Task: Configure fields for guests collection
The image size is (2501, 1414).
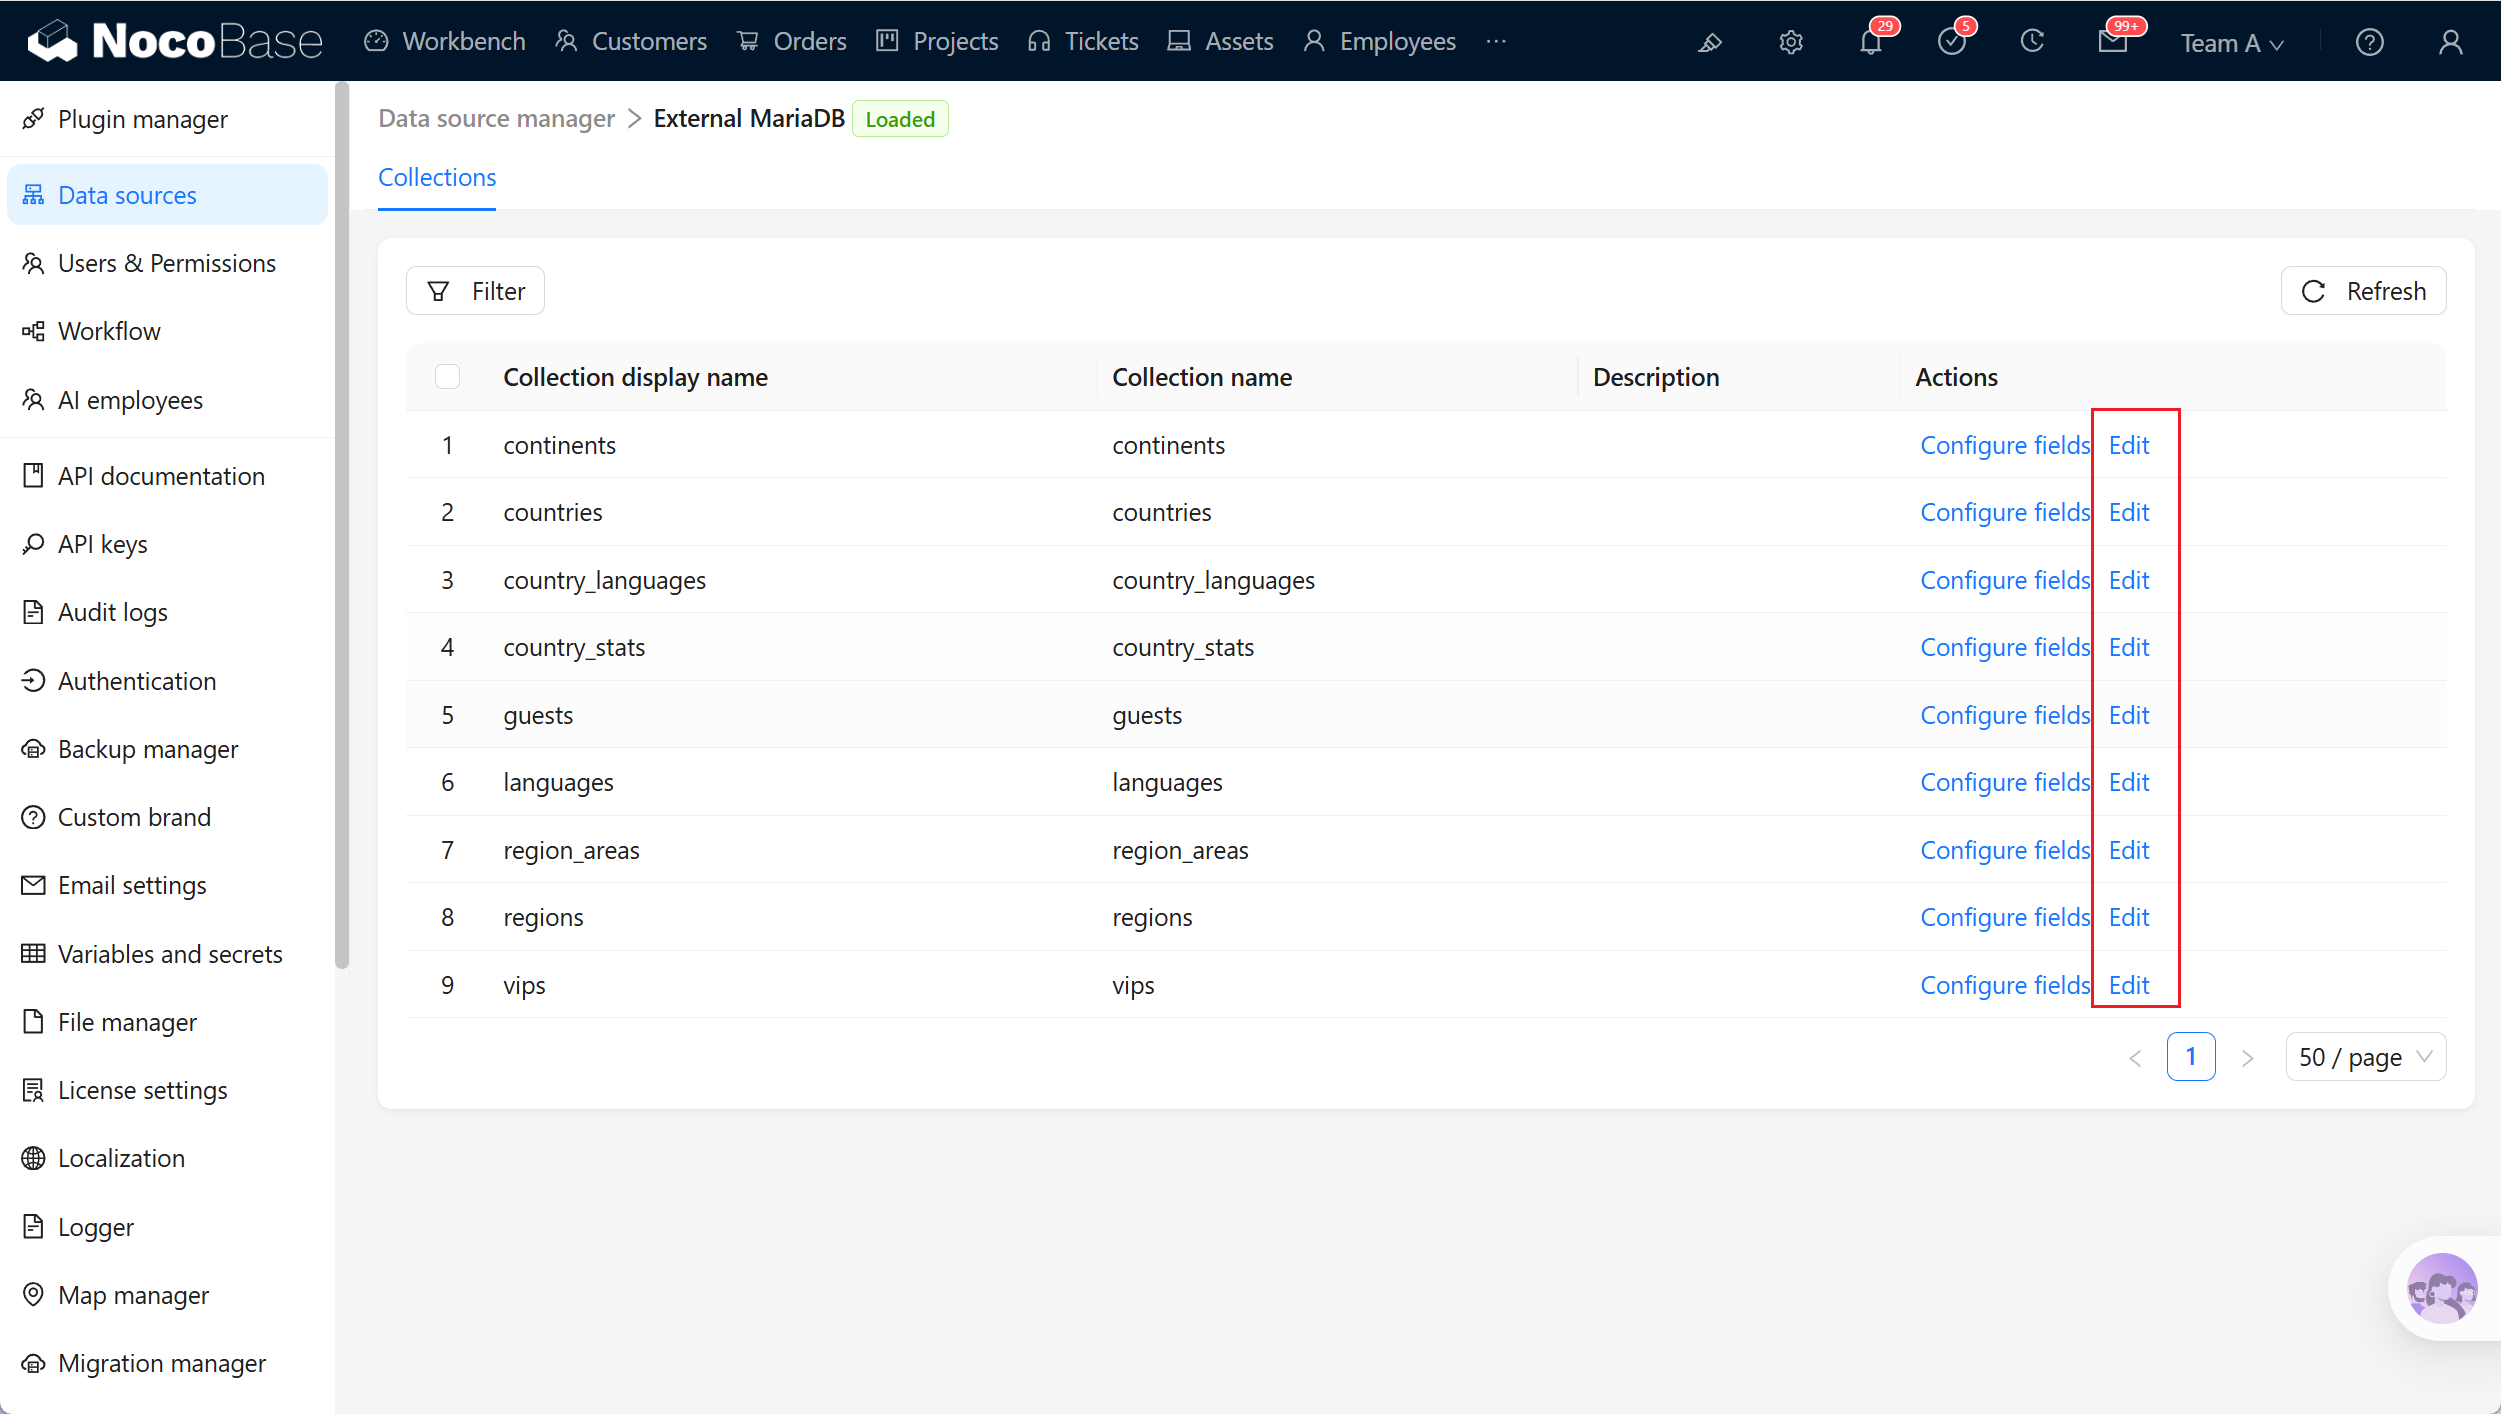Action: (2005, 715)
